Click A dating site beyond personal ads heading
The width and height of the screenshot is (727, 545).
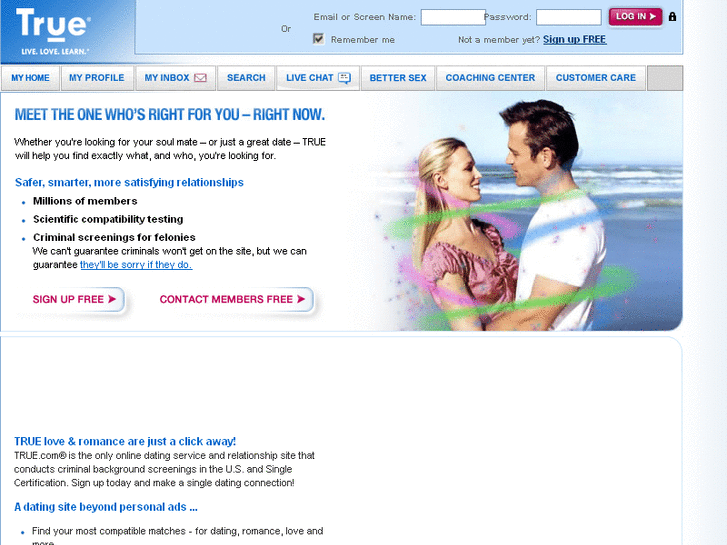tap(106, 507)
